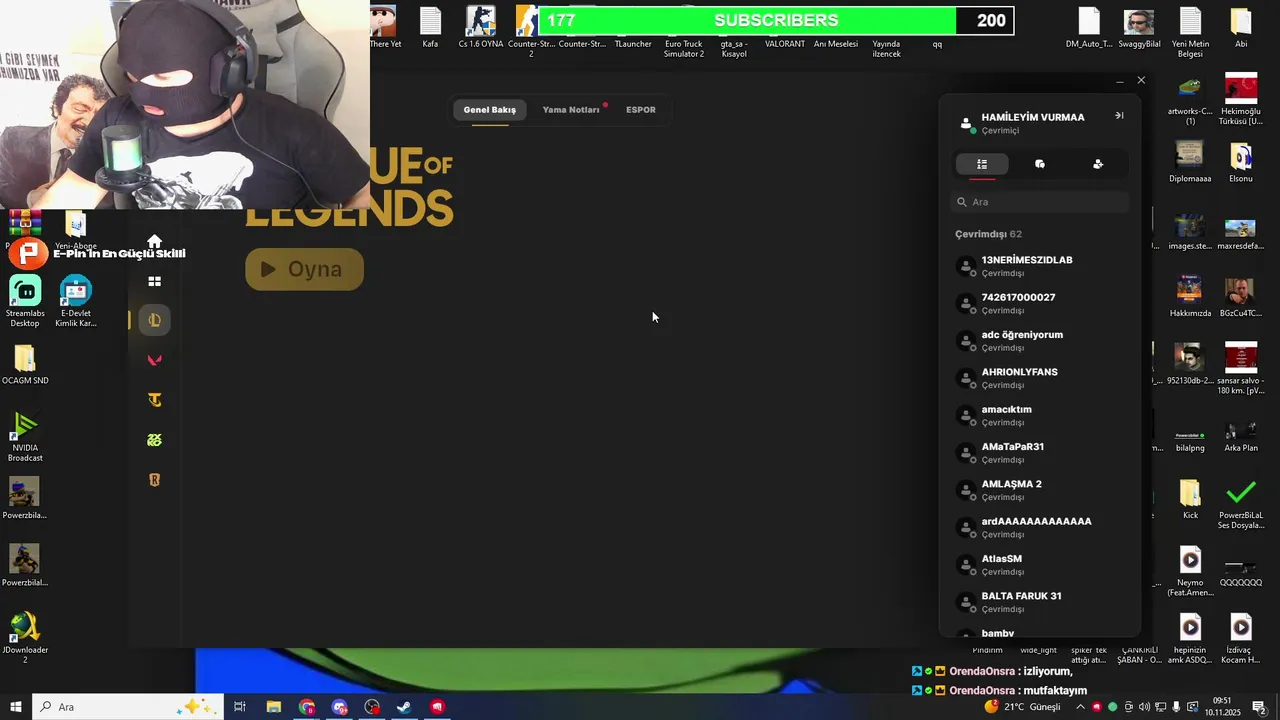The image size is (1280, 720).
Task: Select the Diplomaaaa desktop image
Action: click(x=1190, y=162)
